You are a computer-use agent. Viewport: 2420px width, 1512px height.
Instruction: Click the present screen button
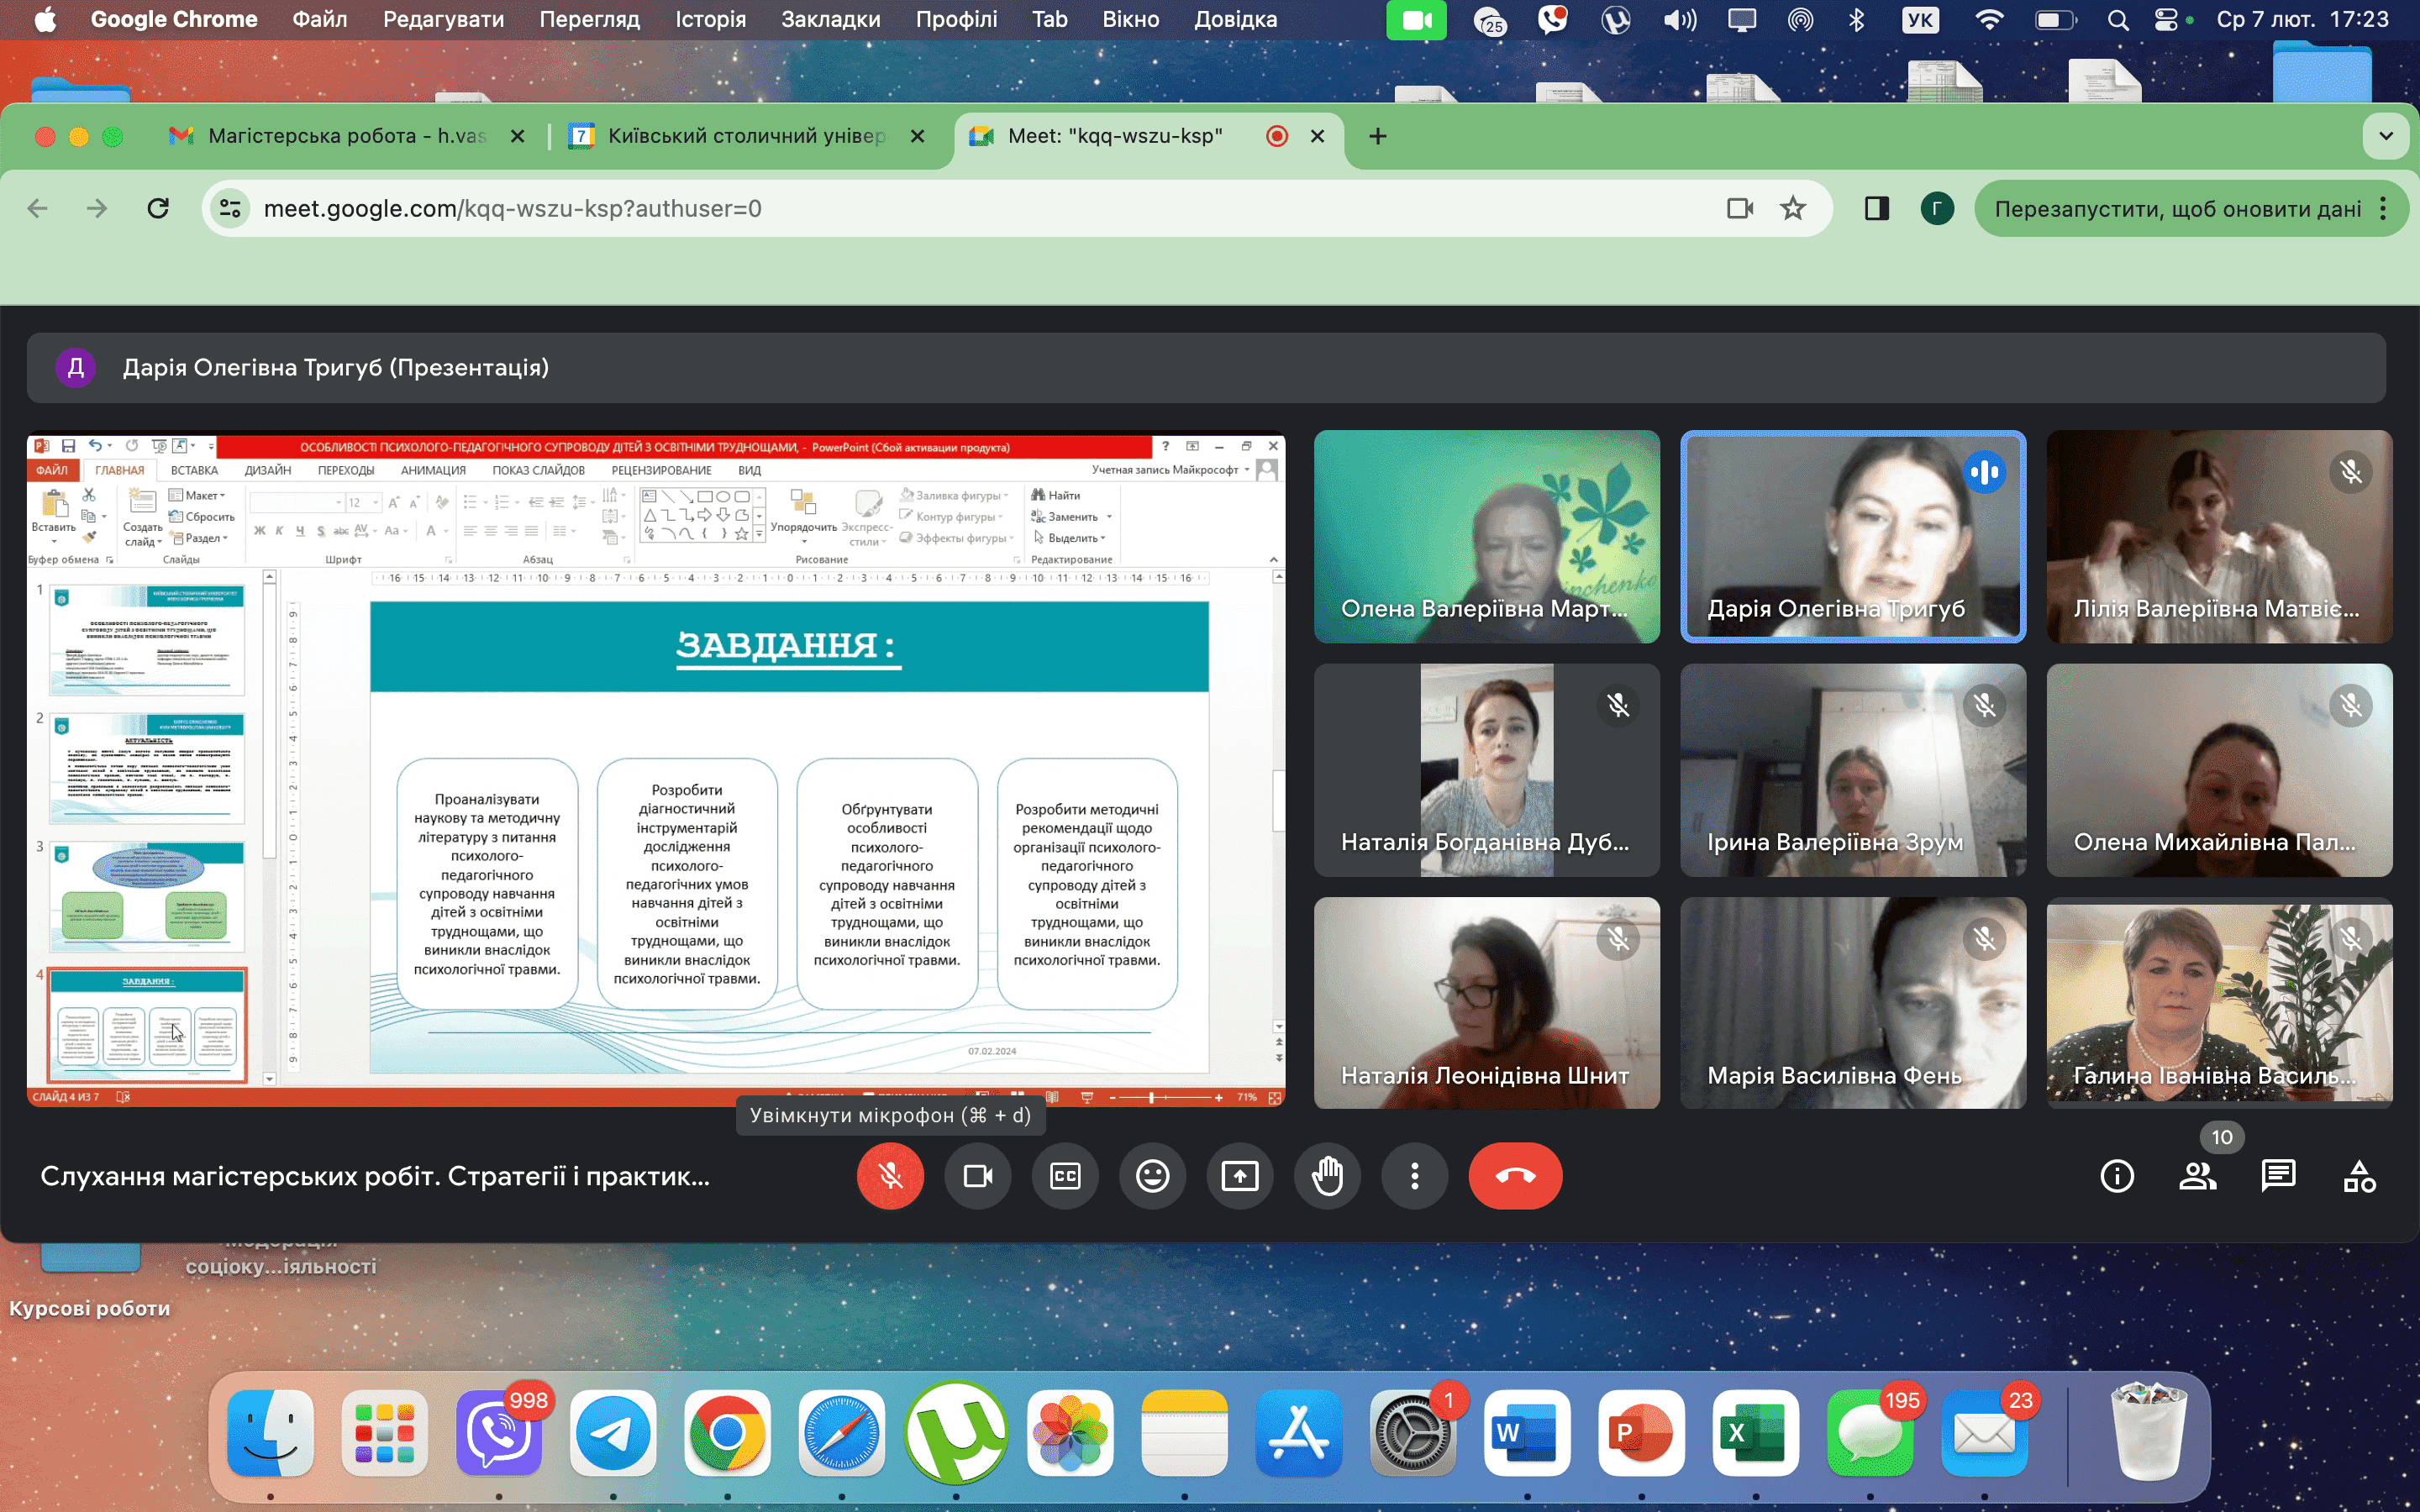pos(1240,1176)
